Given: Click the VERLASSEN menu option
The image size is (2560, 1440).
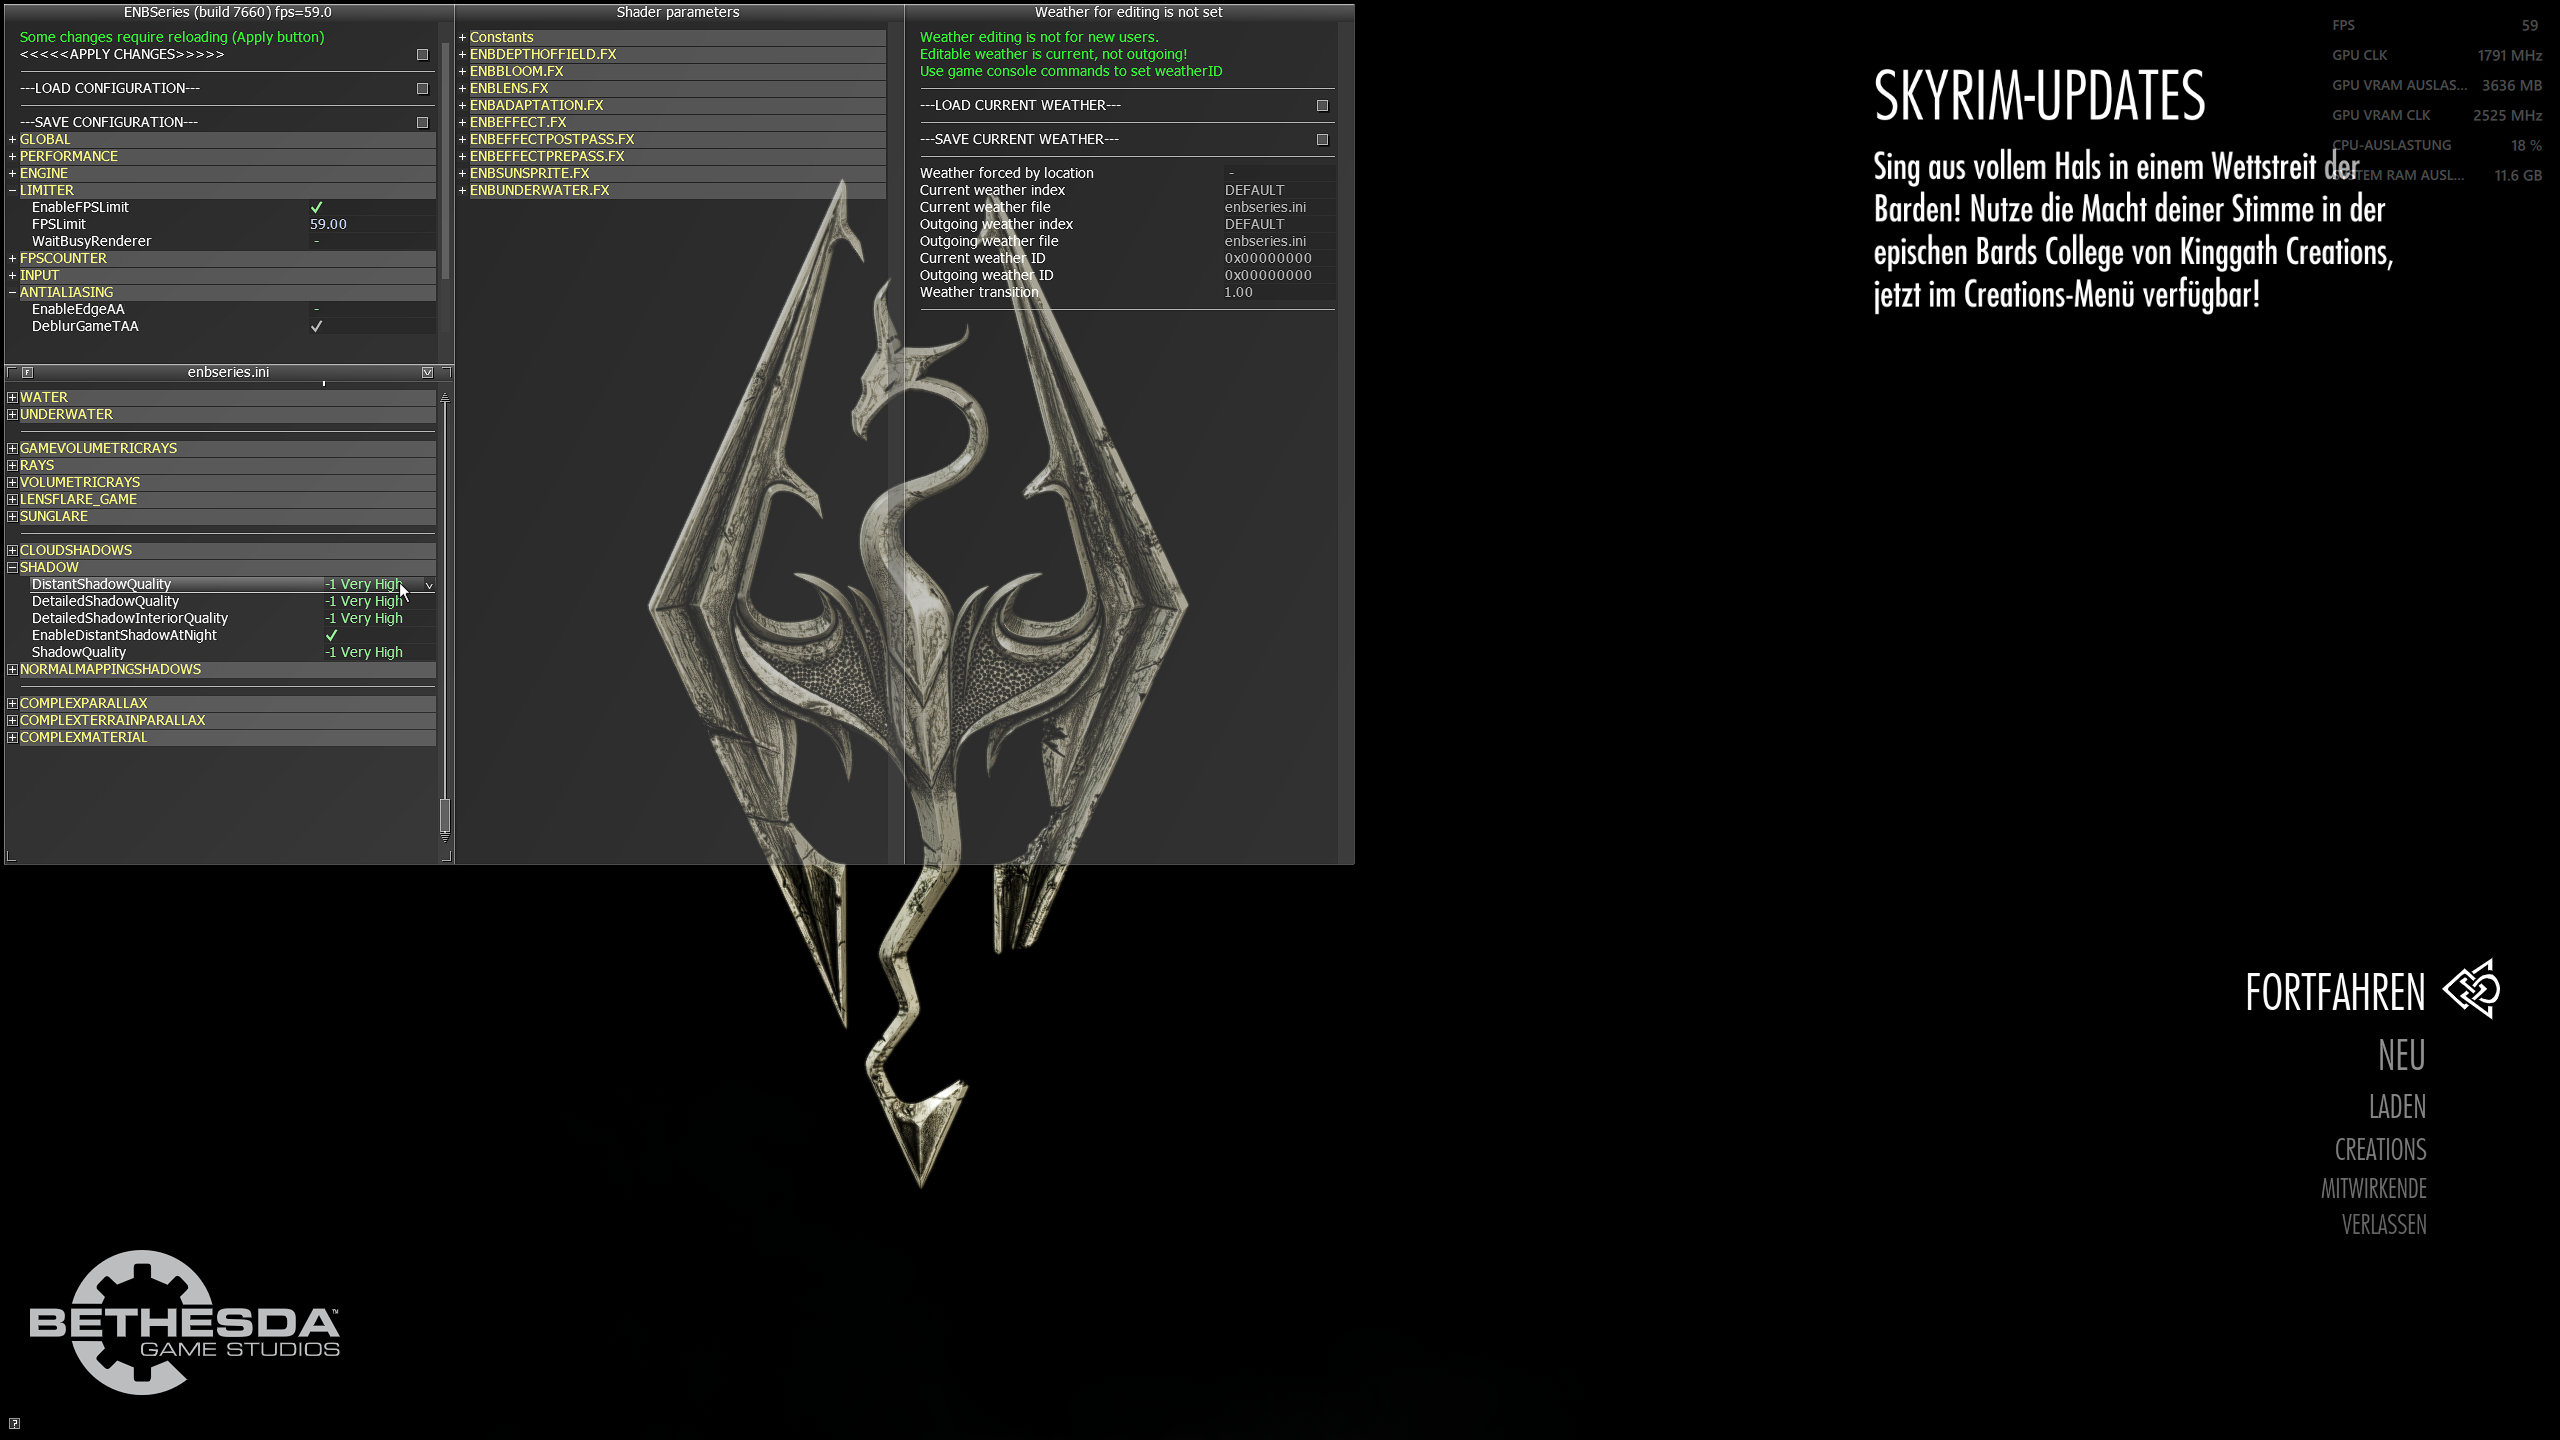Looking at the screenshot, I should 2383,1224.
